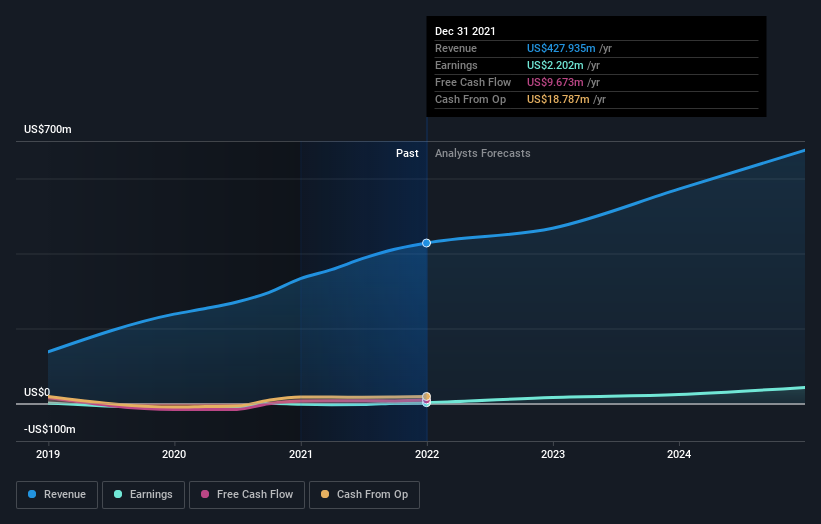Toggle the Cash From Op legend series
821x524 pixels.
[x=364, y=495]
